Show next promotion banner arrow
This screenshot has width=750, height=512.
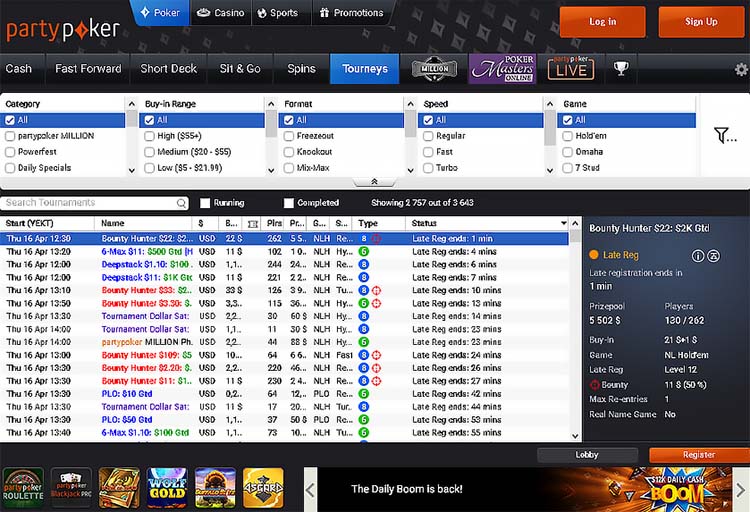pos(740,490)
